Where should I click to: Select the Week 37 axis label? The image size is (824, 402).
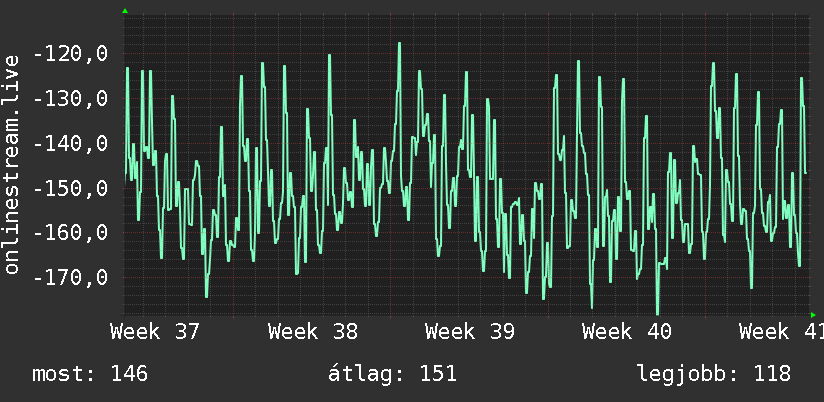pos(155,332)
